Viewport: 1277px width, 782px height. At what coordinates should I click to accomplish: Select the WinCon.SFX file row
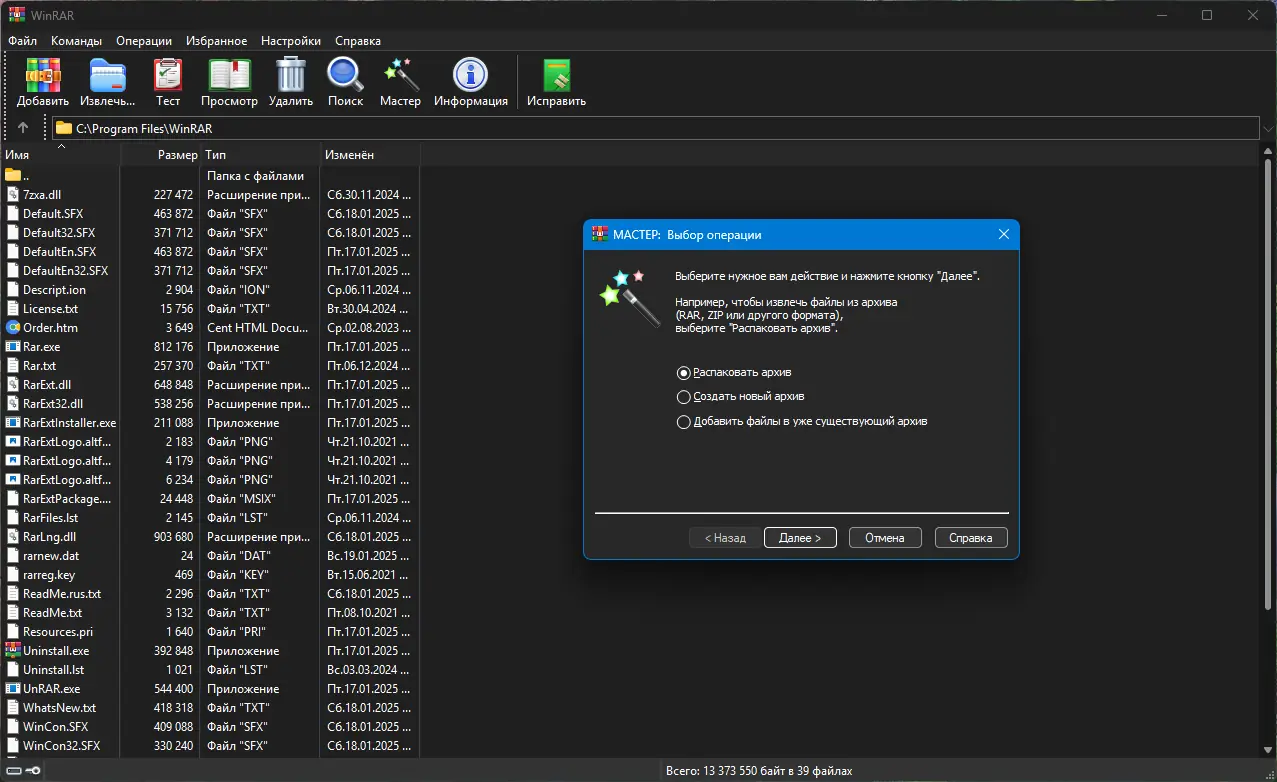(210, 727)
